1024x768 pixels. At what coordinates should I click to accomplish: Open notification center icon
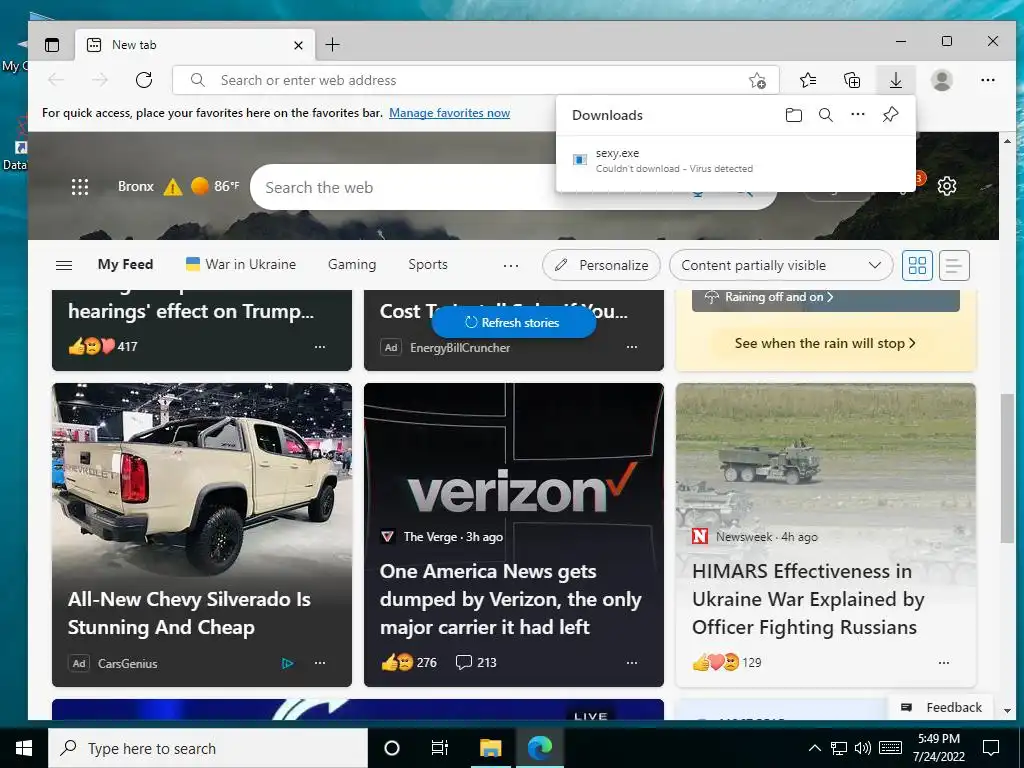point(991,748)
